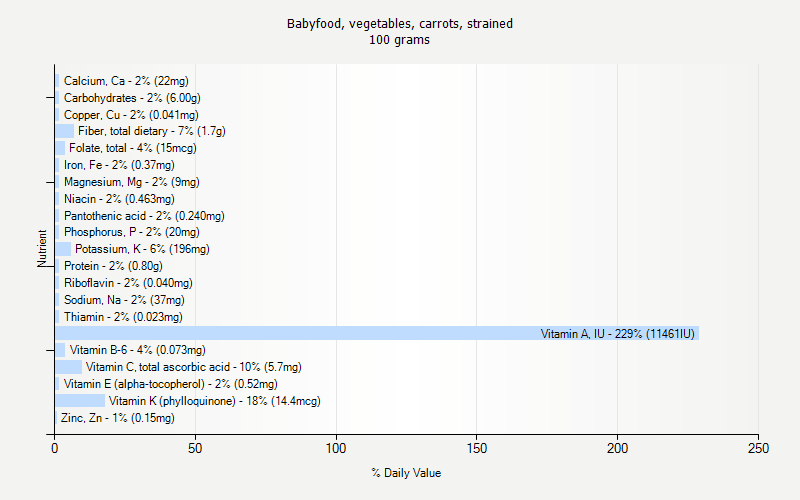Select the Vitamin E alpha-tocopherol label
Image resolution: width=800 pixels, height=500 pixels.
(170, 384)
